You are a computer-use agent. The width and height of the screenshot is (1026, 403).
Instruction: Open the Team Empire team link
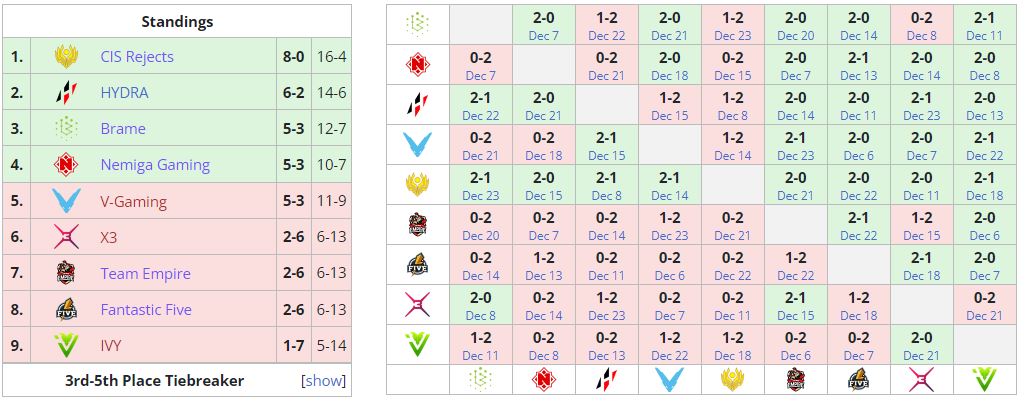pos(145,273)
